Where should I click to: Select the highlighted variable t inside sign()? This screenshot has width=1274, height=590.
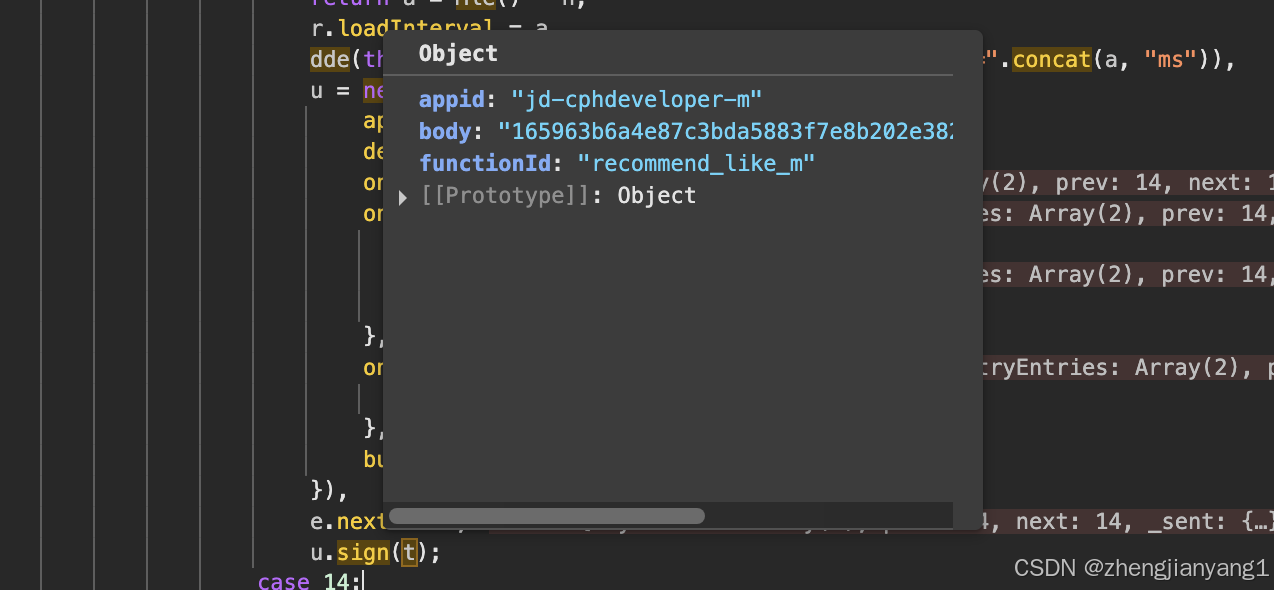[408, 552]
